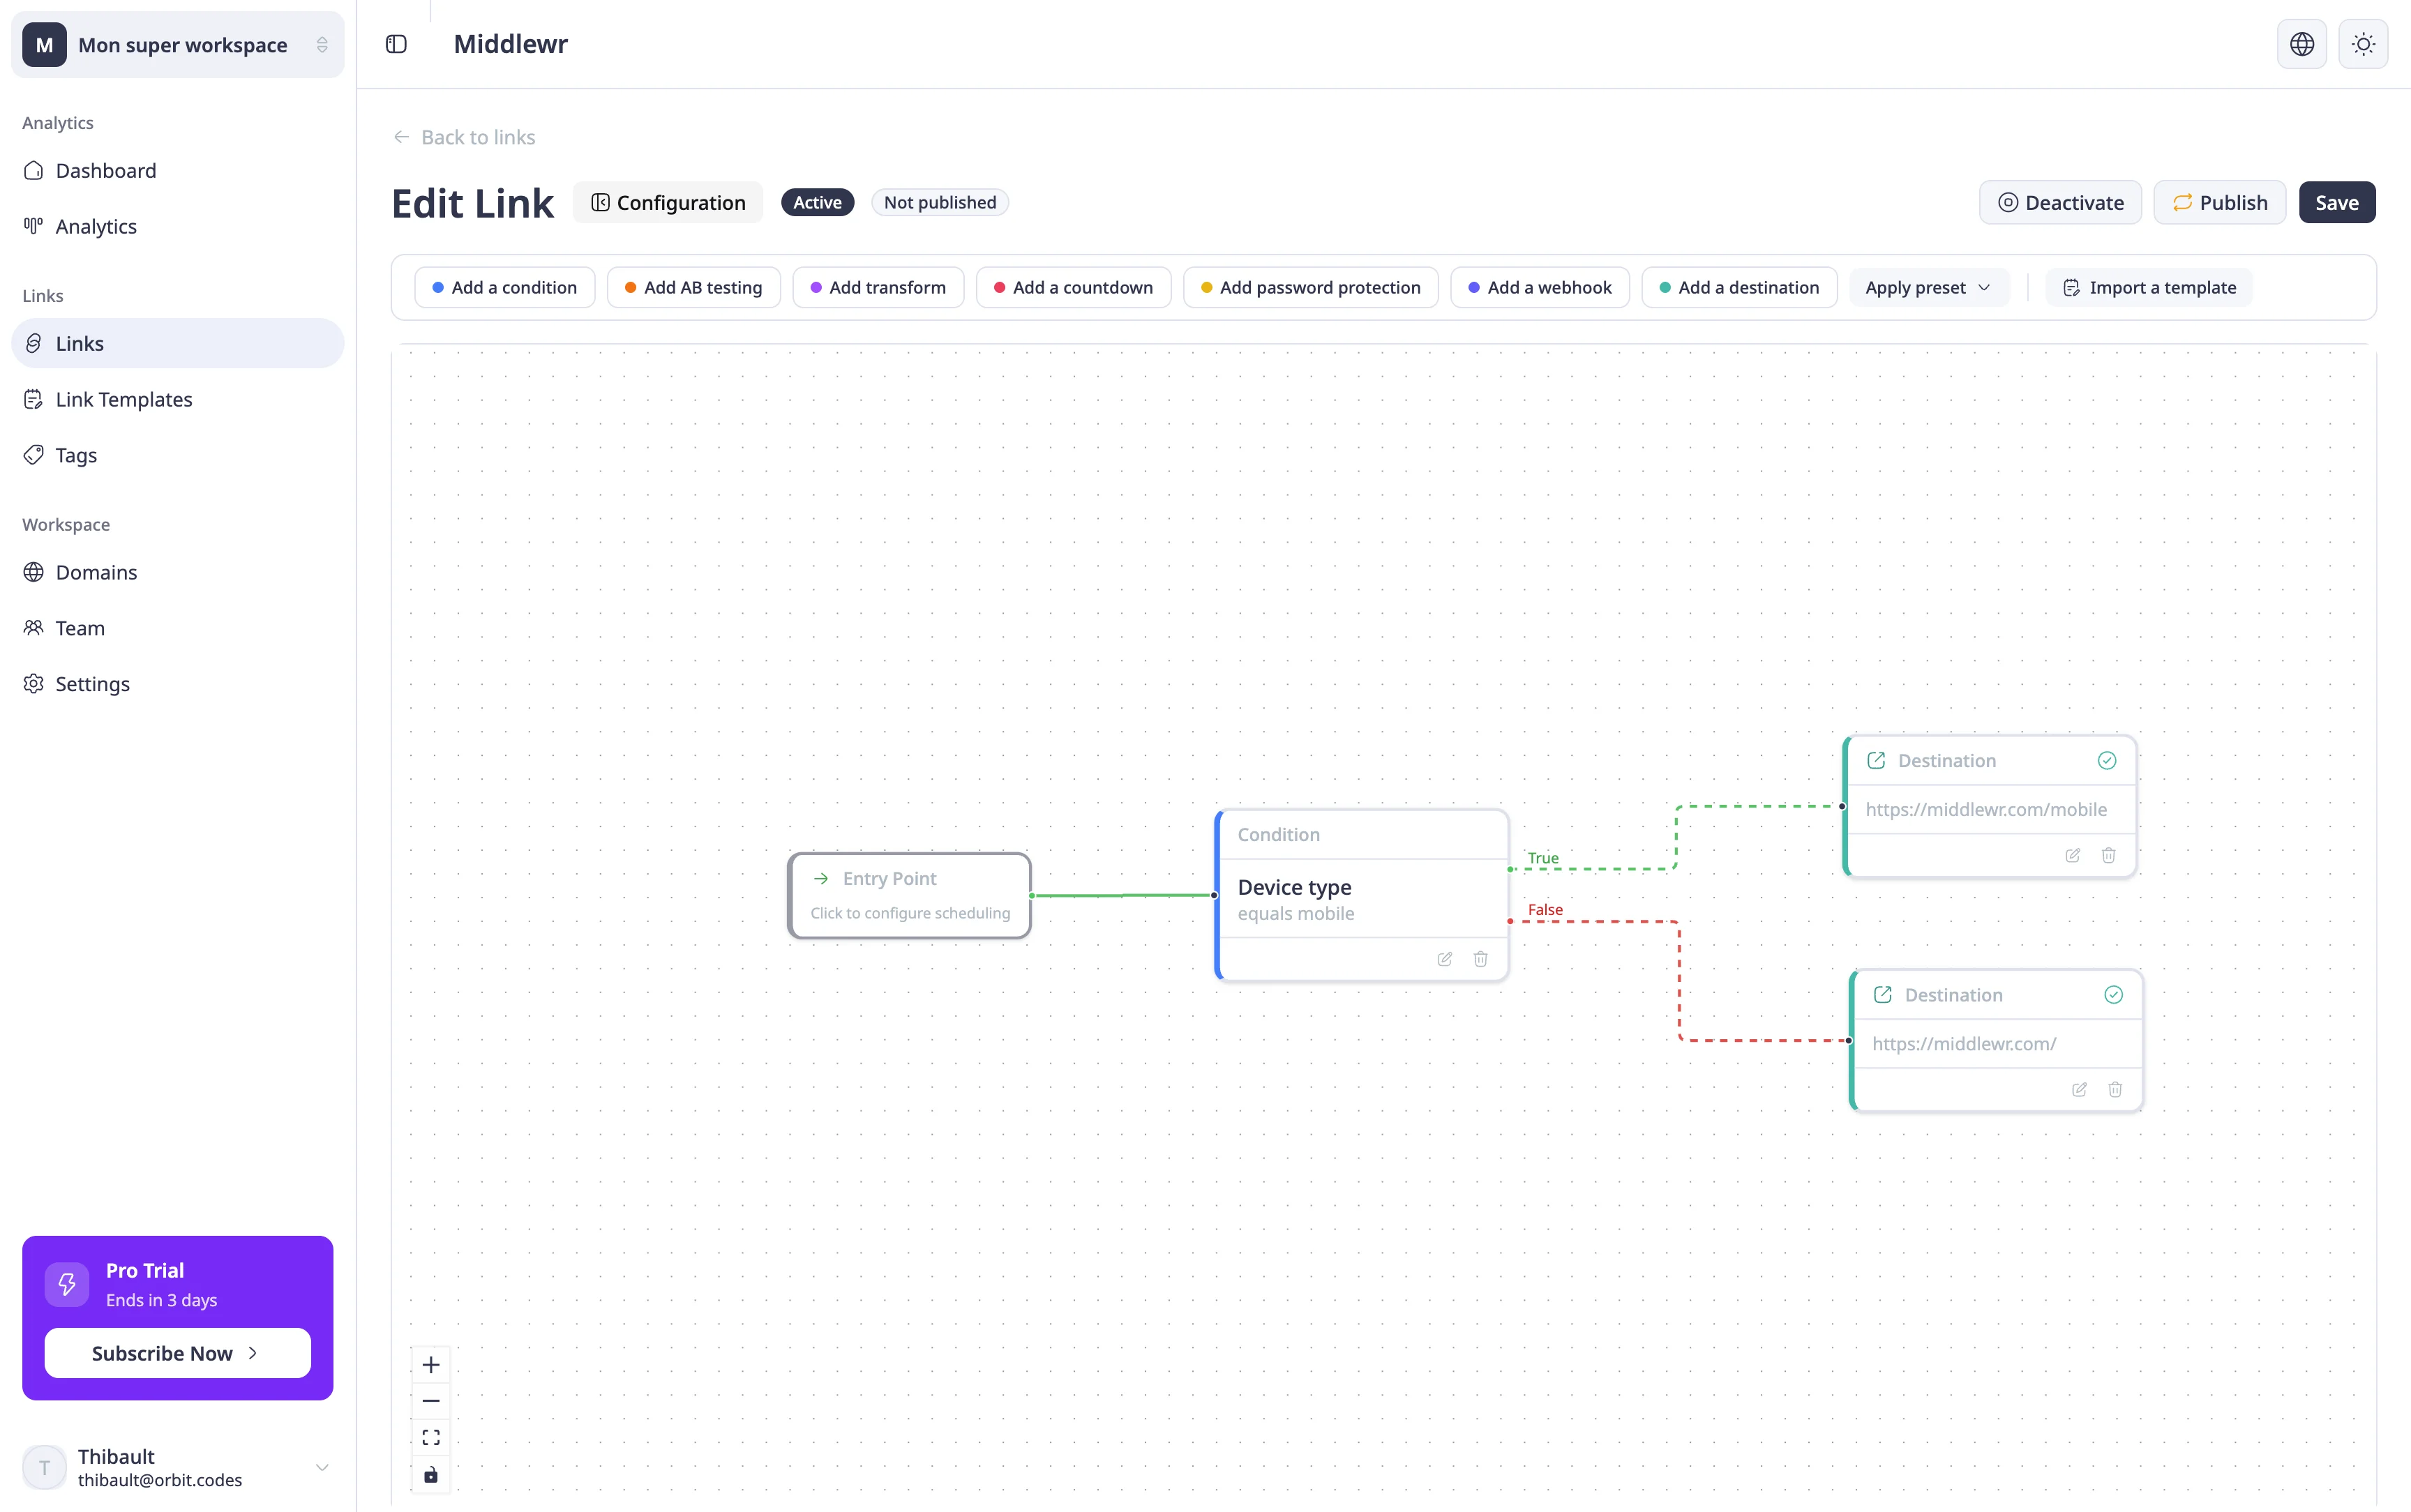The width and height of the screenshot is (2411, 1512).
Task: Import a template
Action: click(2149, 288)
